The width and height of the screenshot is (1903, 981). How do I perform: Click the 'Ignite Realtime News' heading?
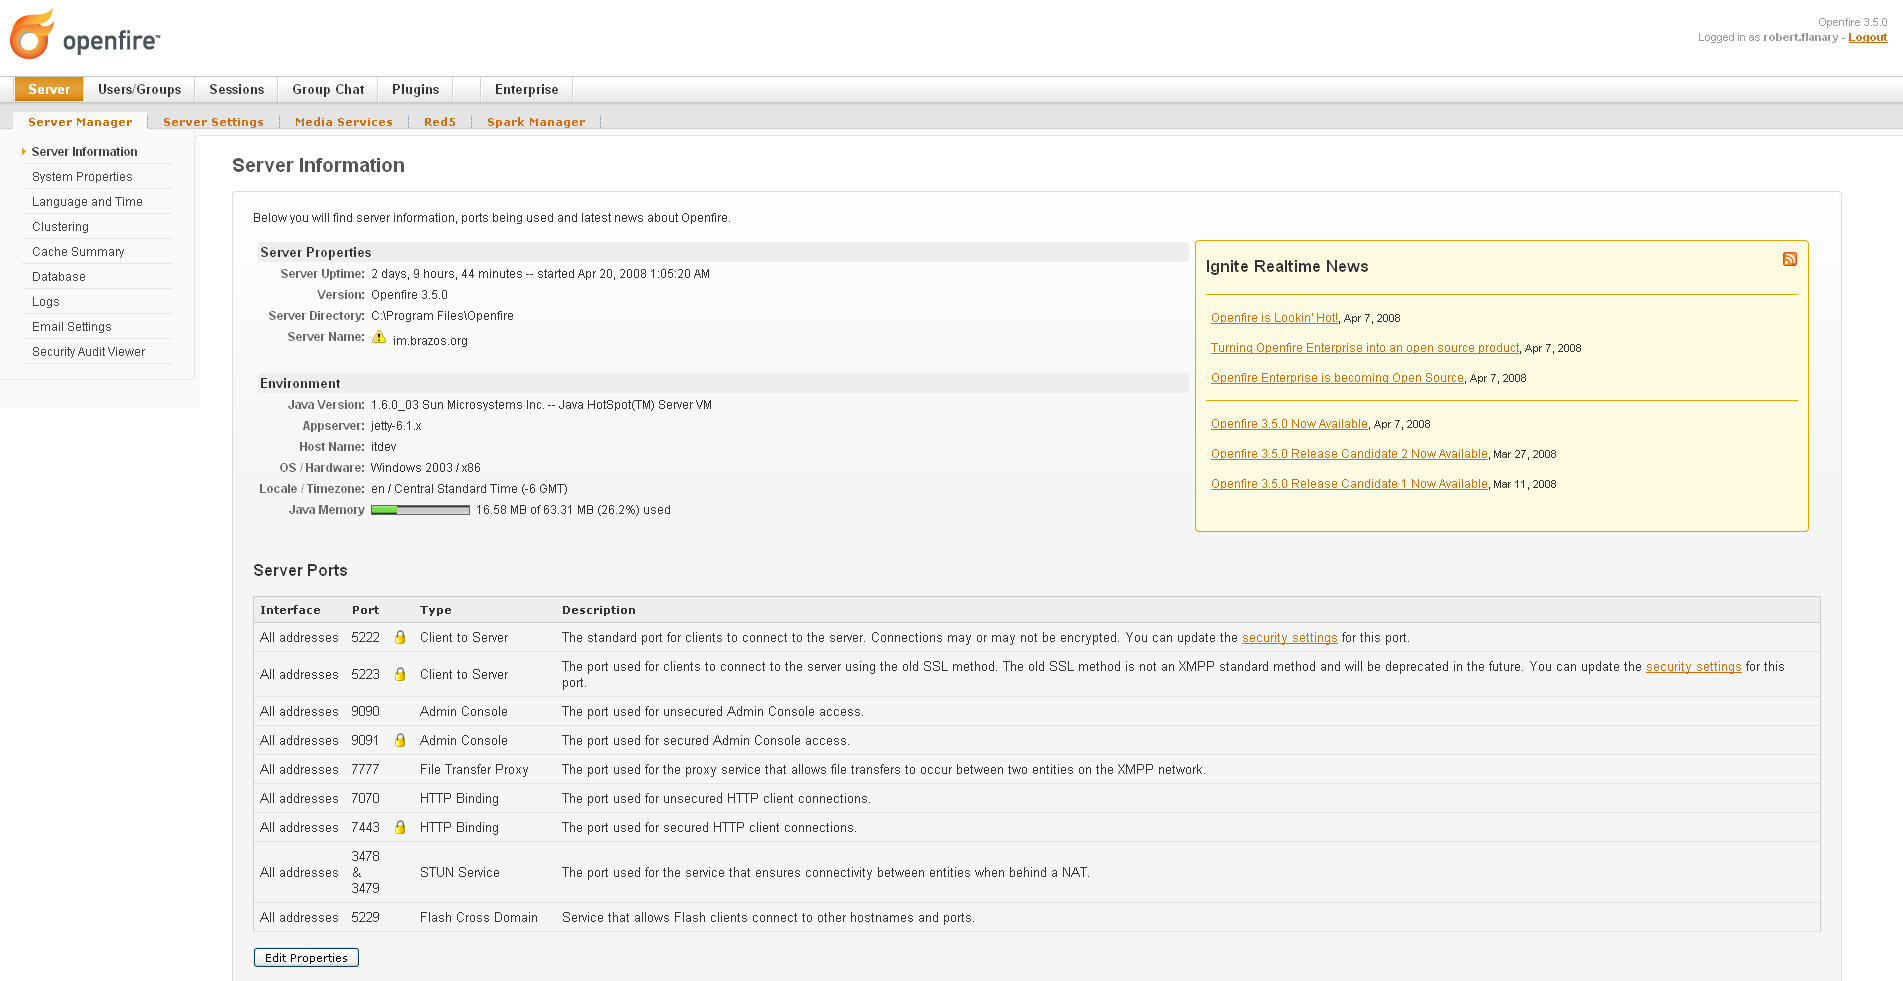pos(1286,266)
